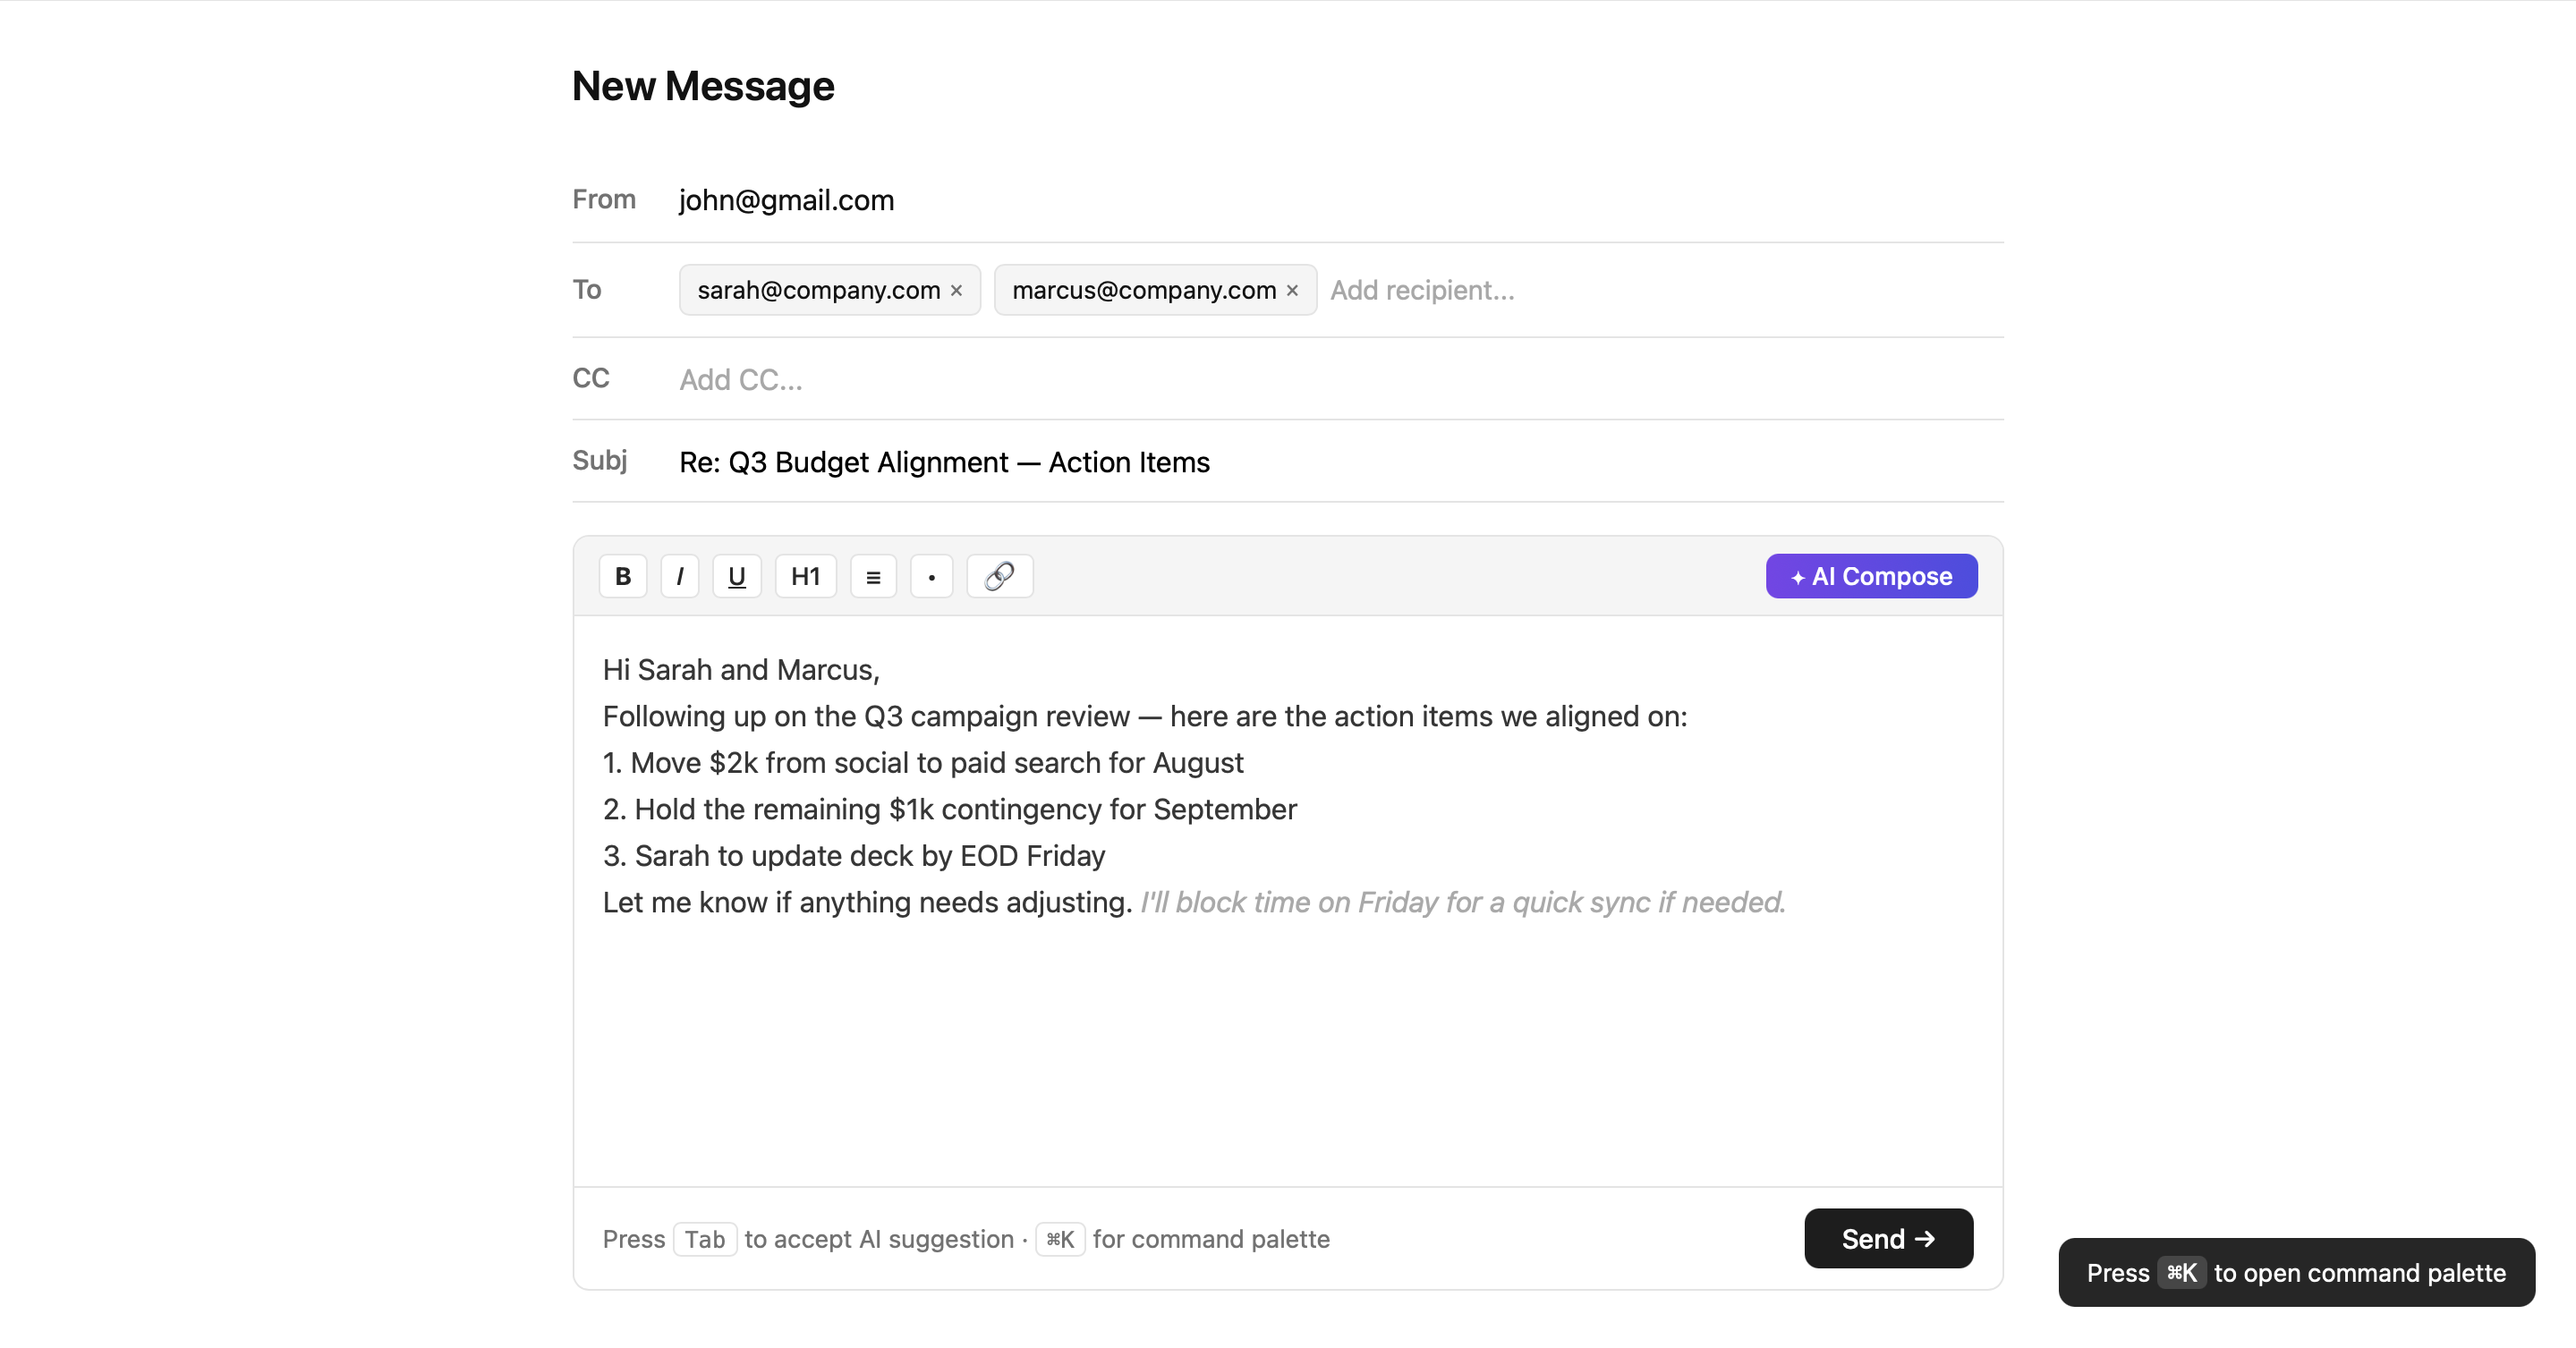Toggle bold formatting
The image size is (2576, 1348).
coord(622,575)
